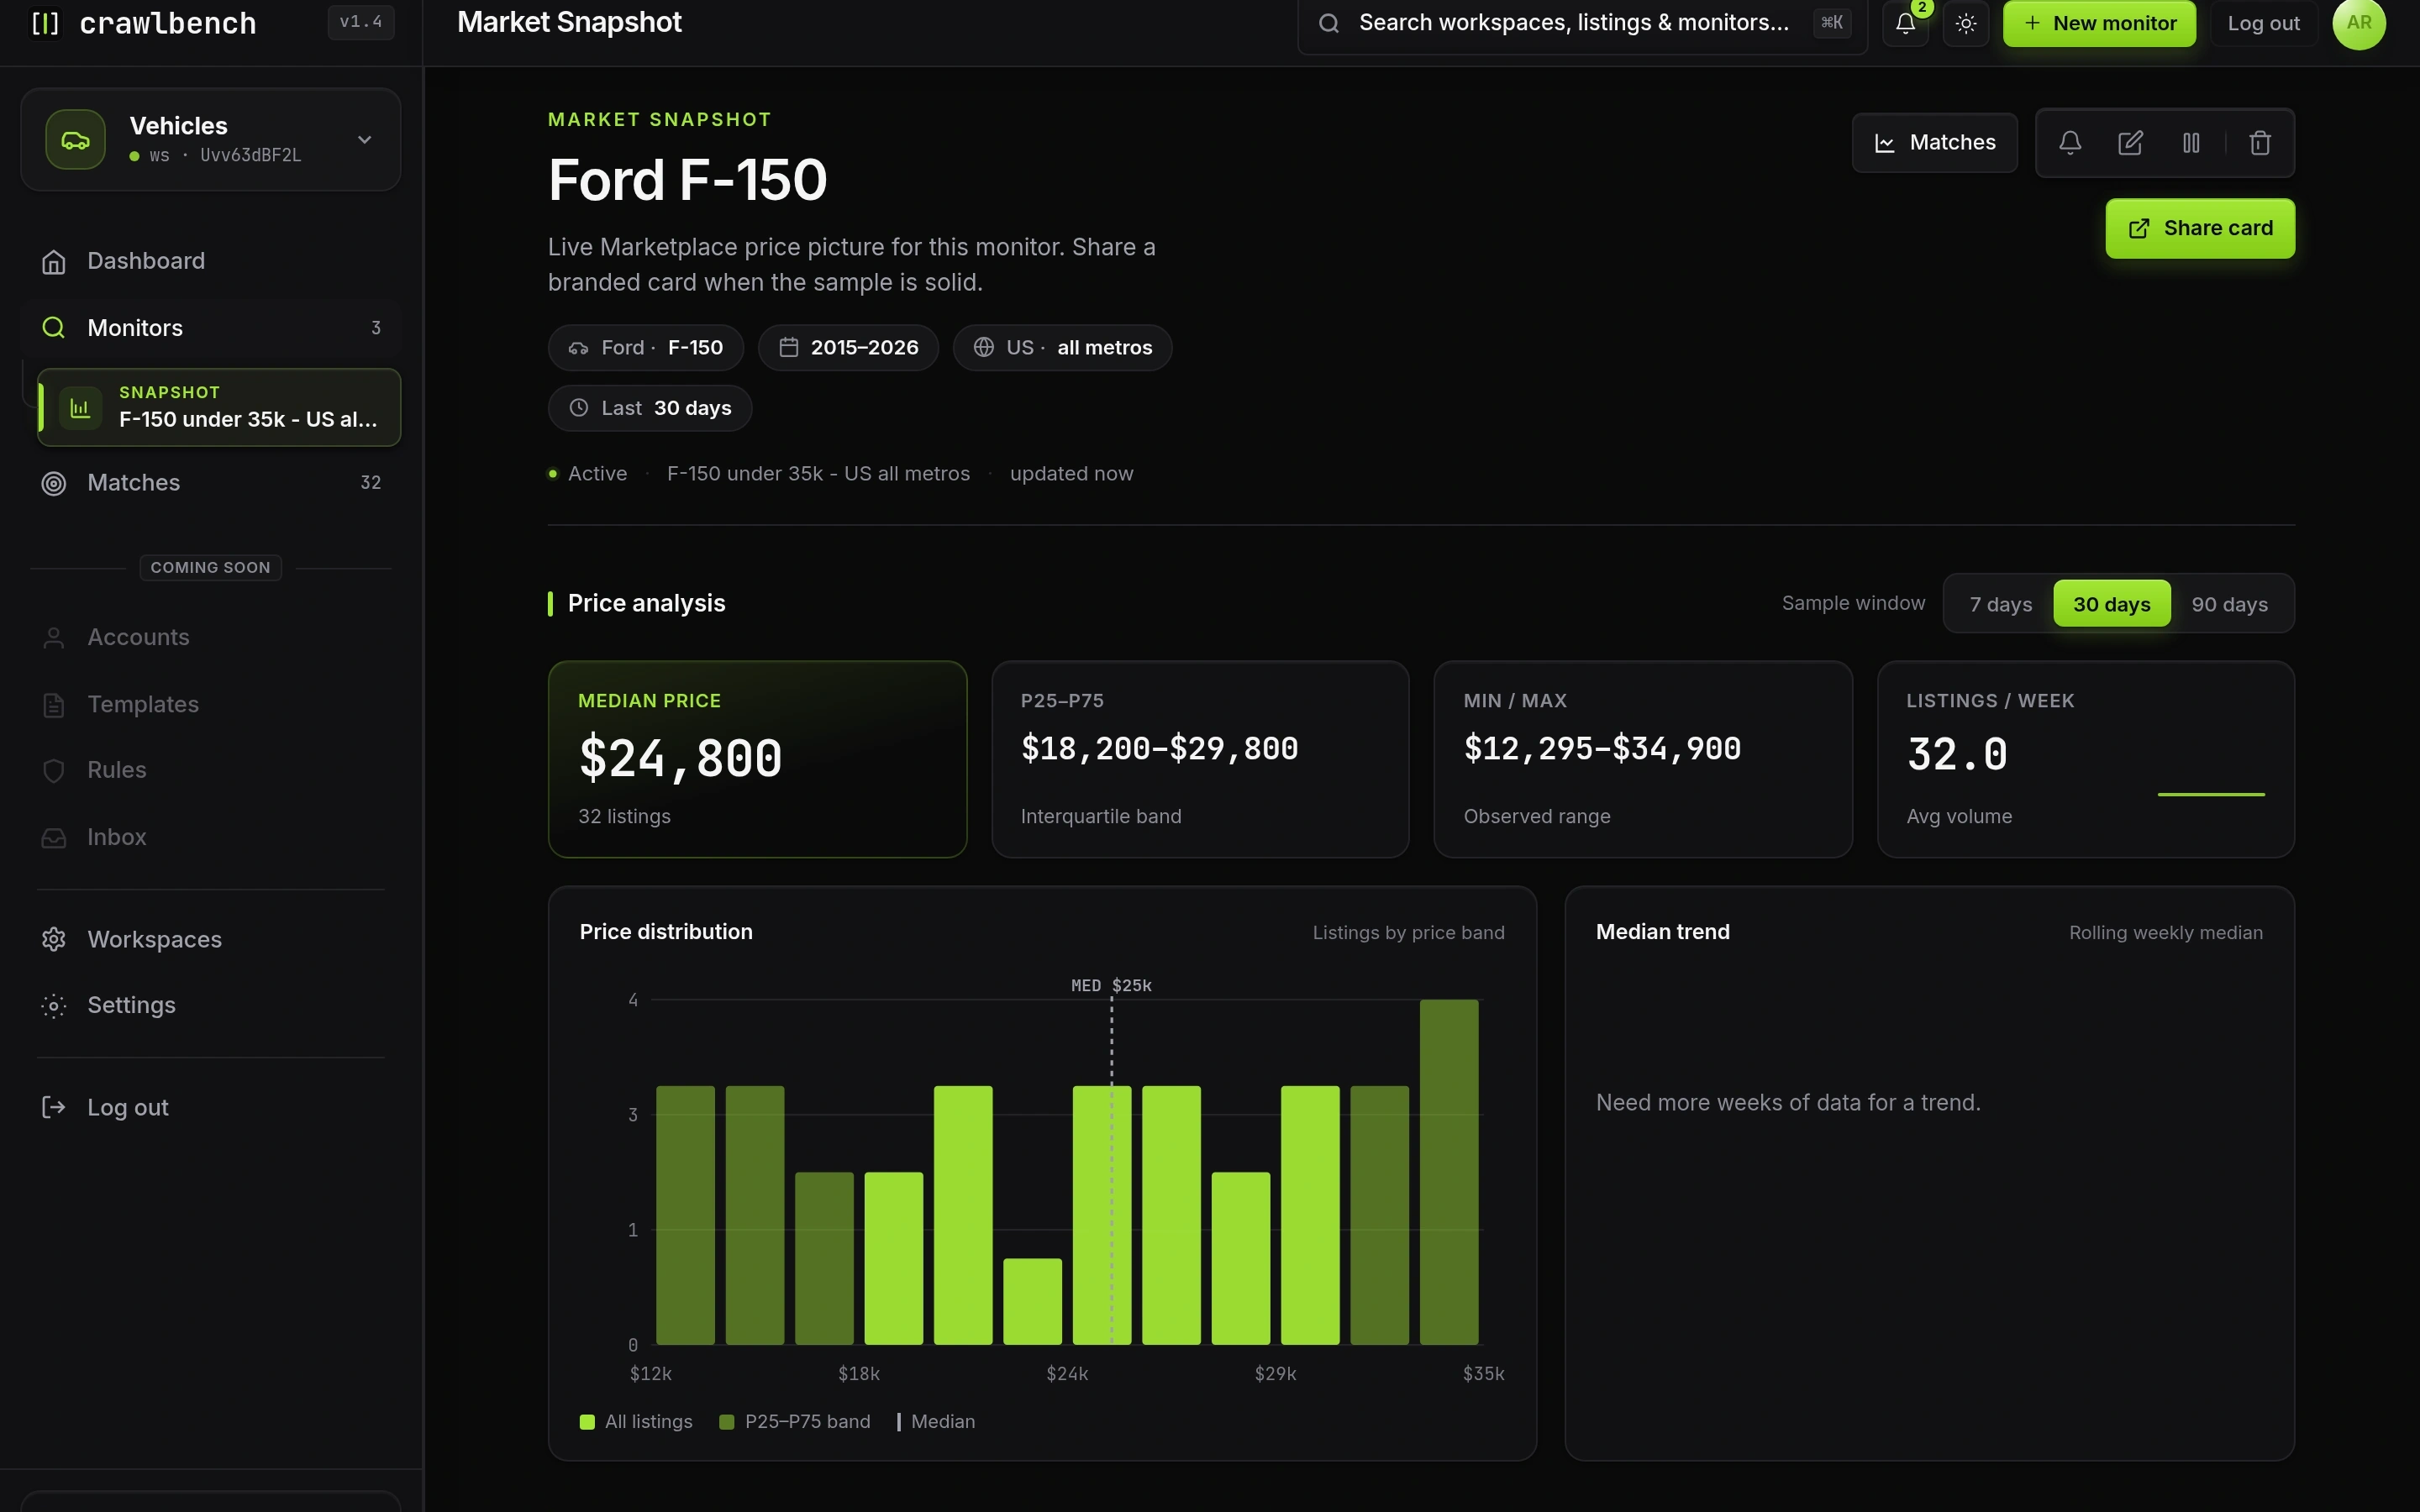Click the 'updated now' status text
2420x1512 pixels.
pos(1071,474)
